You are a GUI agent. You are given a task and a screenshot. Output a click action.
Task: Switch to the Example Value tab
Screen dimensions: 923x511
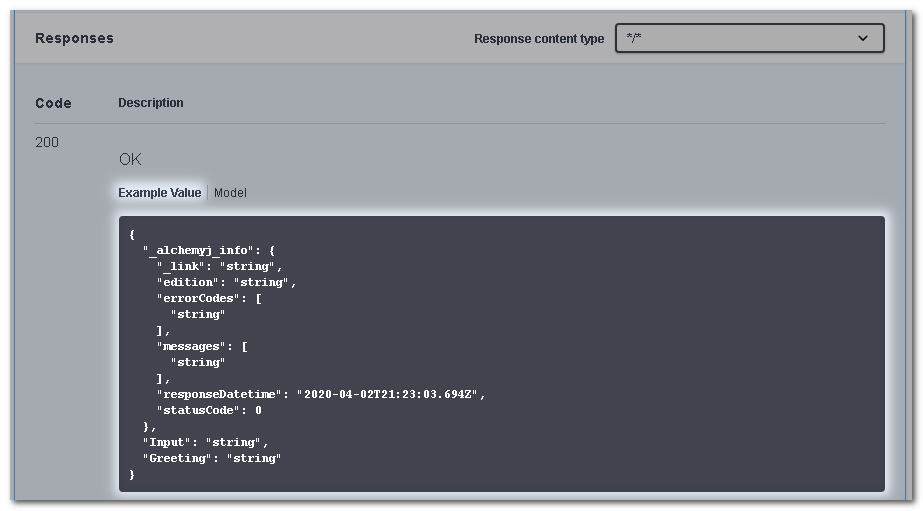click(x=159, y=193)
